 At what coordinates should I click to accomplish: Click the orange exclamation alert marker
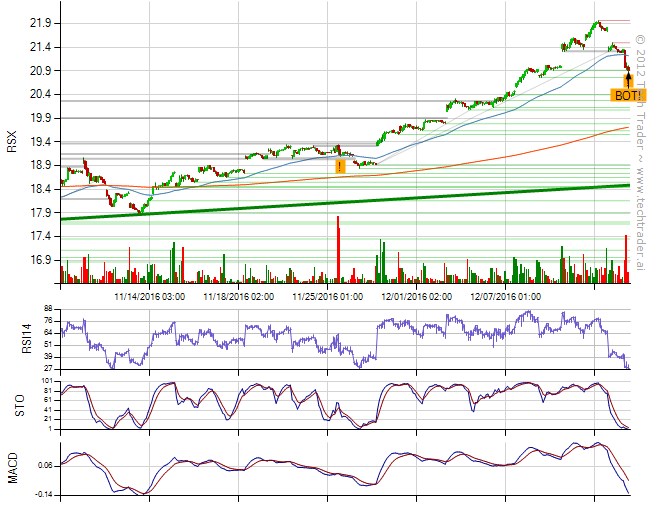[340, 166]
